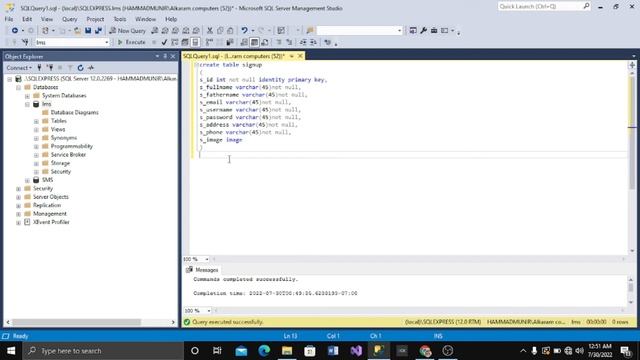Image resolution: width=640 pixels, height=360 pixels.
Task: Open the find text combo box in toolbar
Action: [359, 31]
